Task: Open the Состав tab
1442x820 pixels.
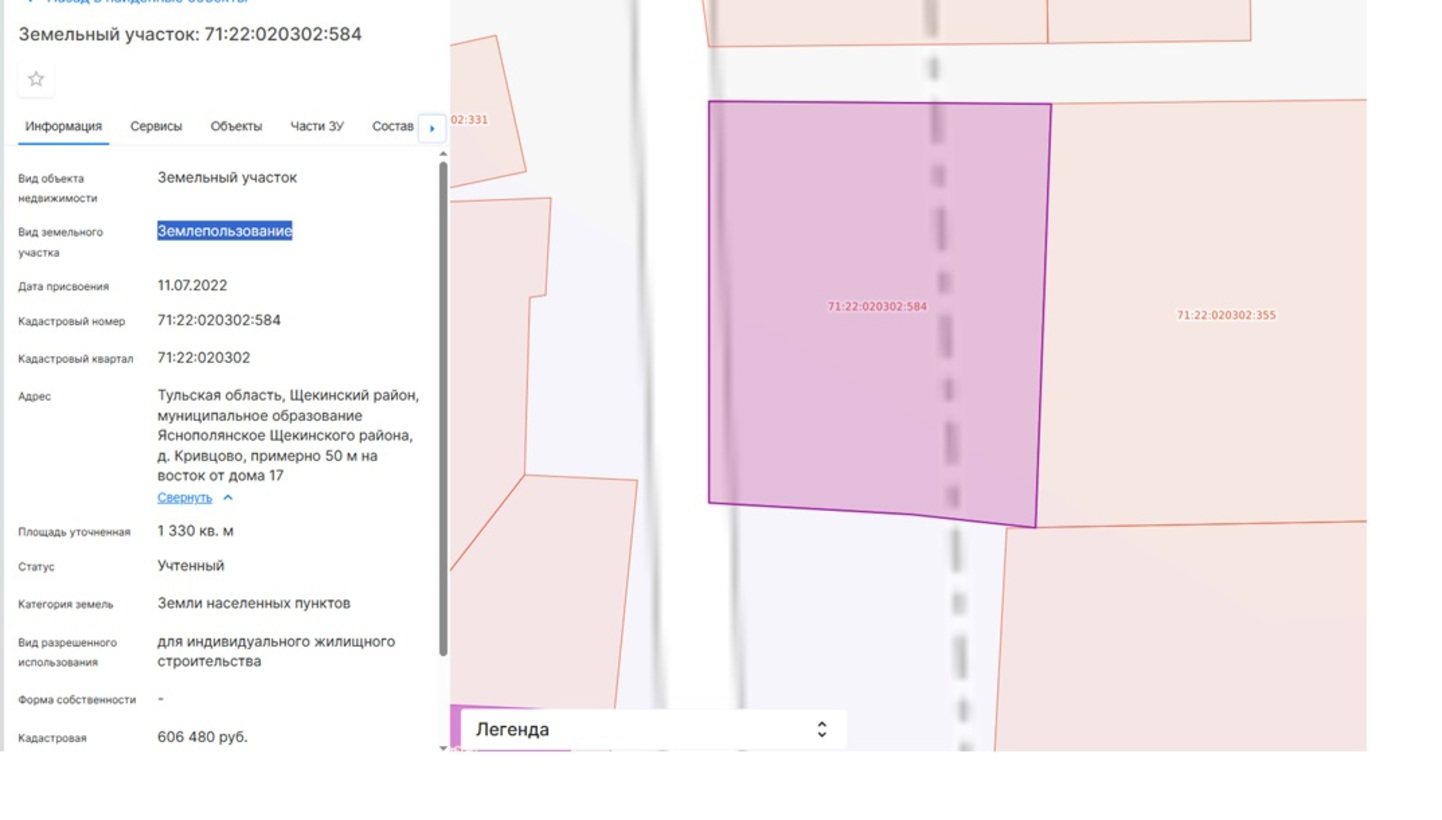Action: click(393, 127)
